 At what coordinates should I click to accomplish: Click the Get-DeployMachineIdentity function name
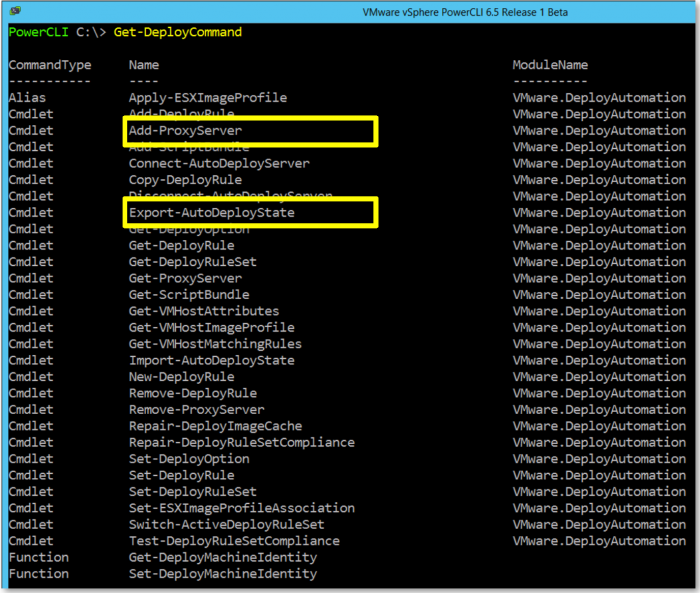coord(223,558)
